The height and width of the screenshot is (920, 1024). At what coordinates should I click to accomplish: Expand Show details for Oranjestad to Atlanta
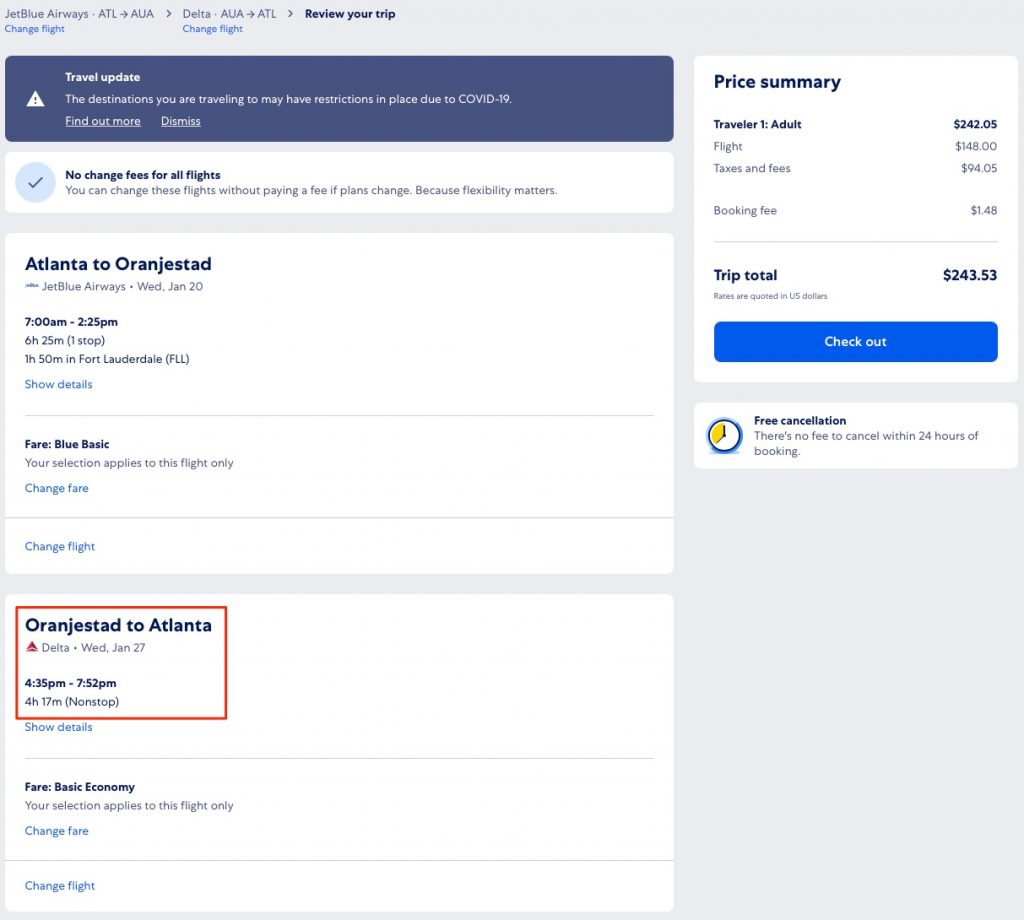(58, 727)
